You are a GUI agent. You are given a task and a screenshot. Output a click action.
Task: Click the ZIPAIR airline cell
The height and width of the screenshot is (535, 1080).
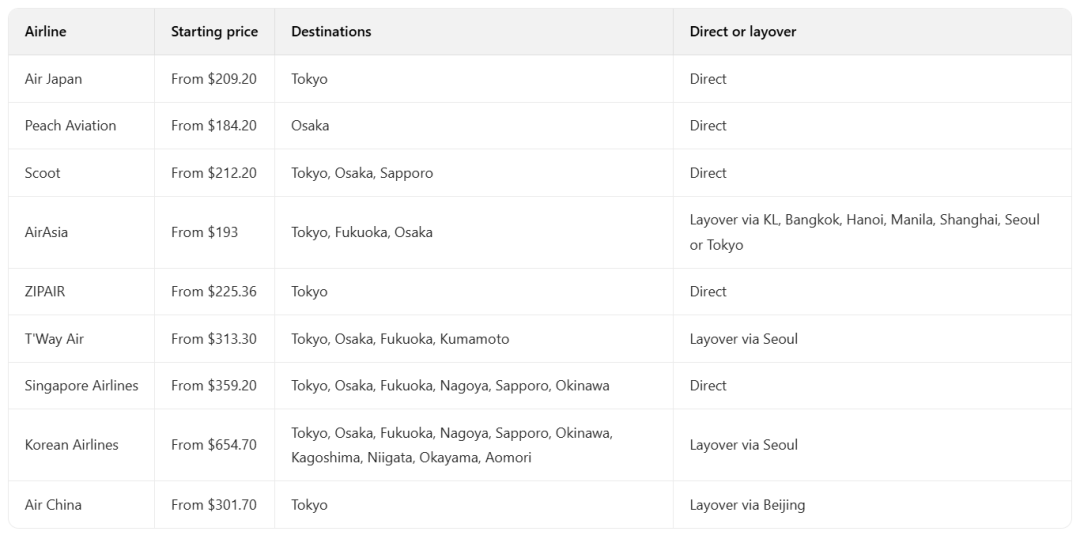coord(45,292)
